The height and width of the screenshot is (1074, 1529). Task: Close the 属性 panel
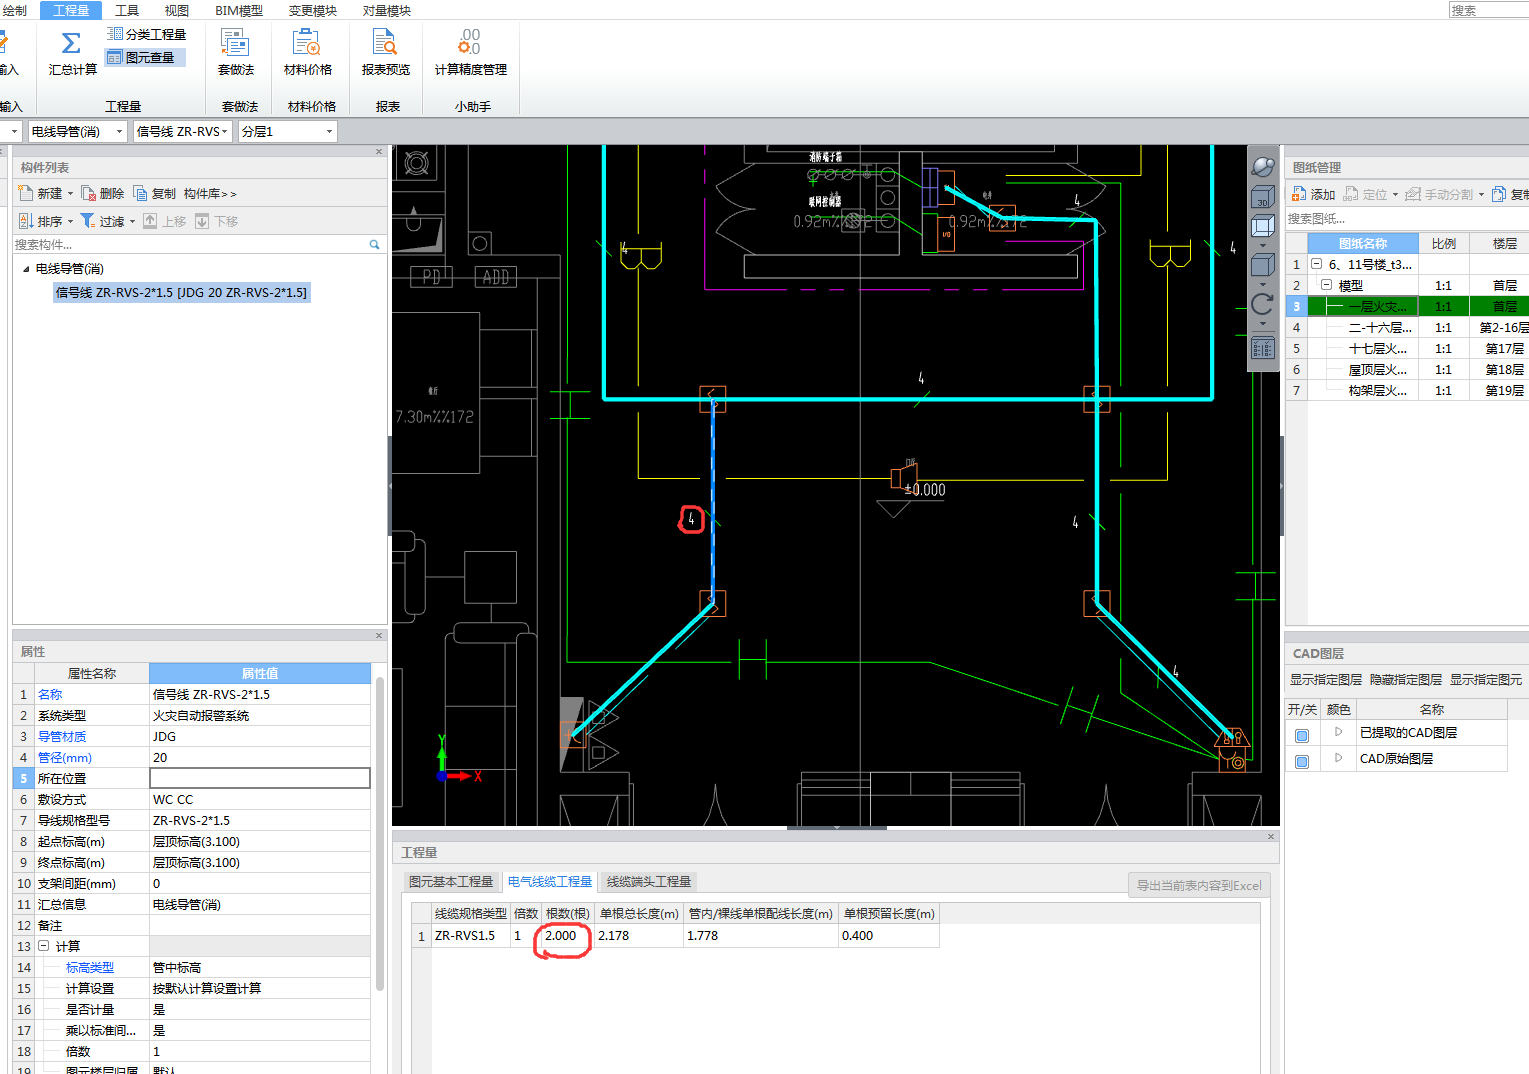[x=379, y=635]
